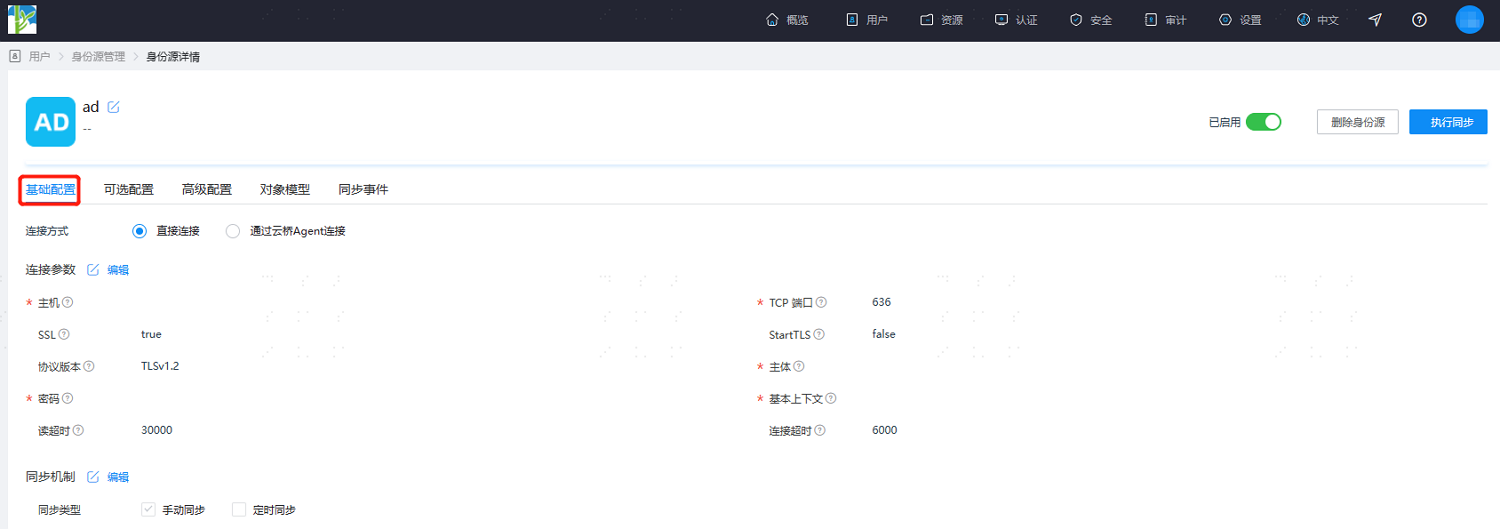This screenshot has width=1500, height=529.
Task: Switch to the 基础配置 tab
Action: click(x=50, y=189)
